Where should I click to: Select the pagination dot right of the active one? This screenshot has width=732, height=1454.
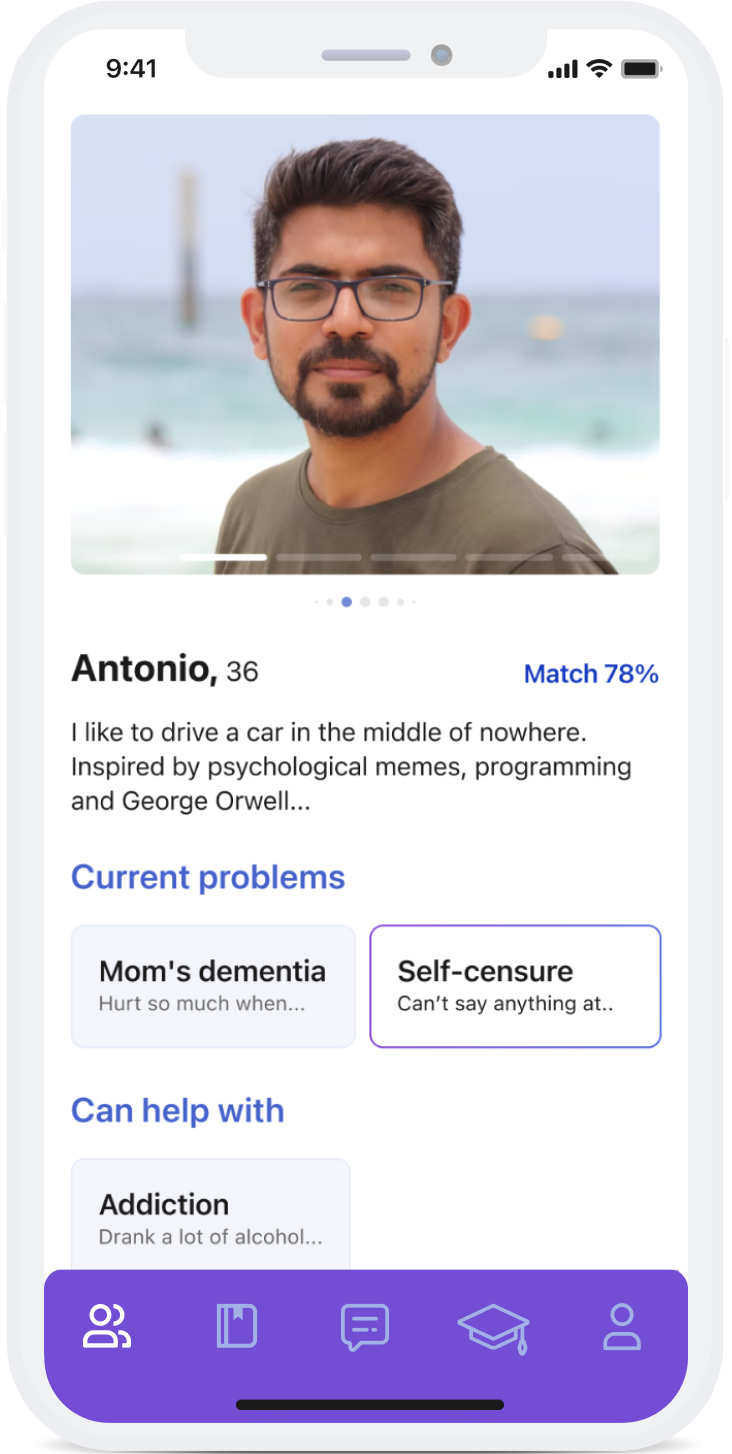pyautogui.click(x=365, y=602)
